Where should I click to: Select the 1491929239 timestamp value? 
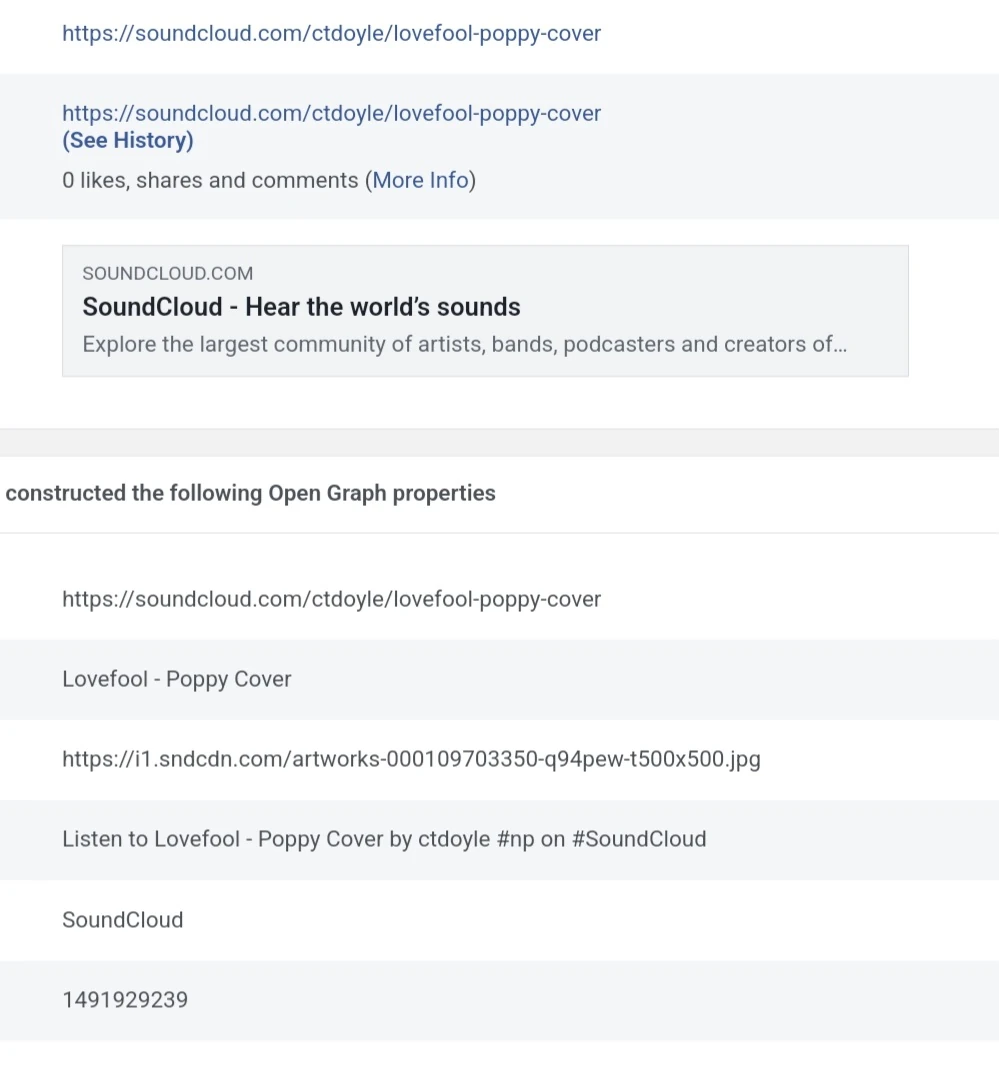pyautogui.click(x=124, y=1000)
